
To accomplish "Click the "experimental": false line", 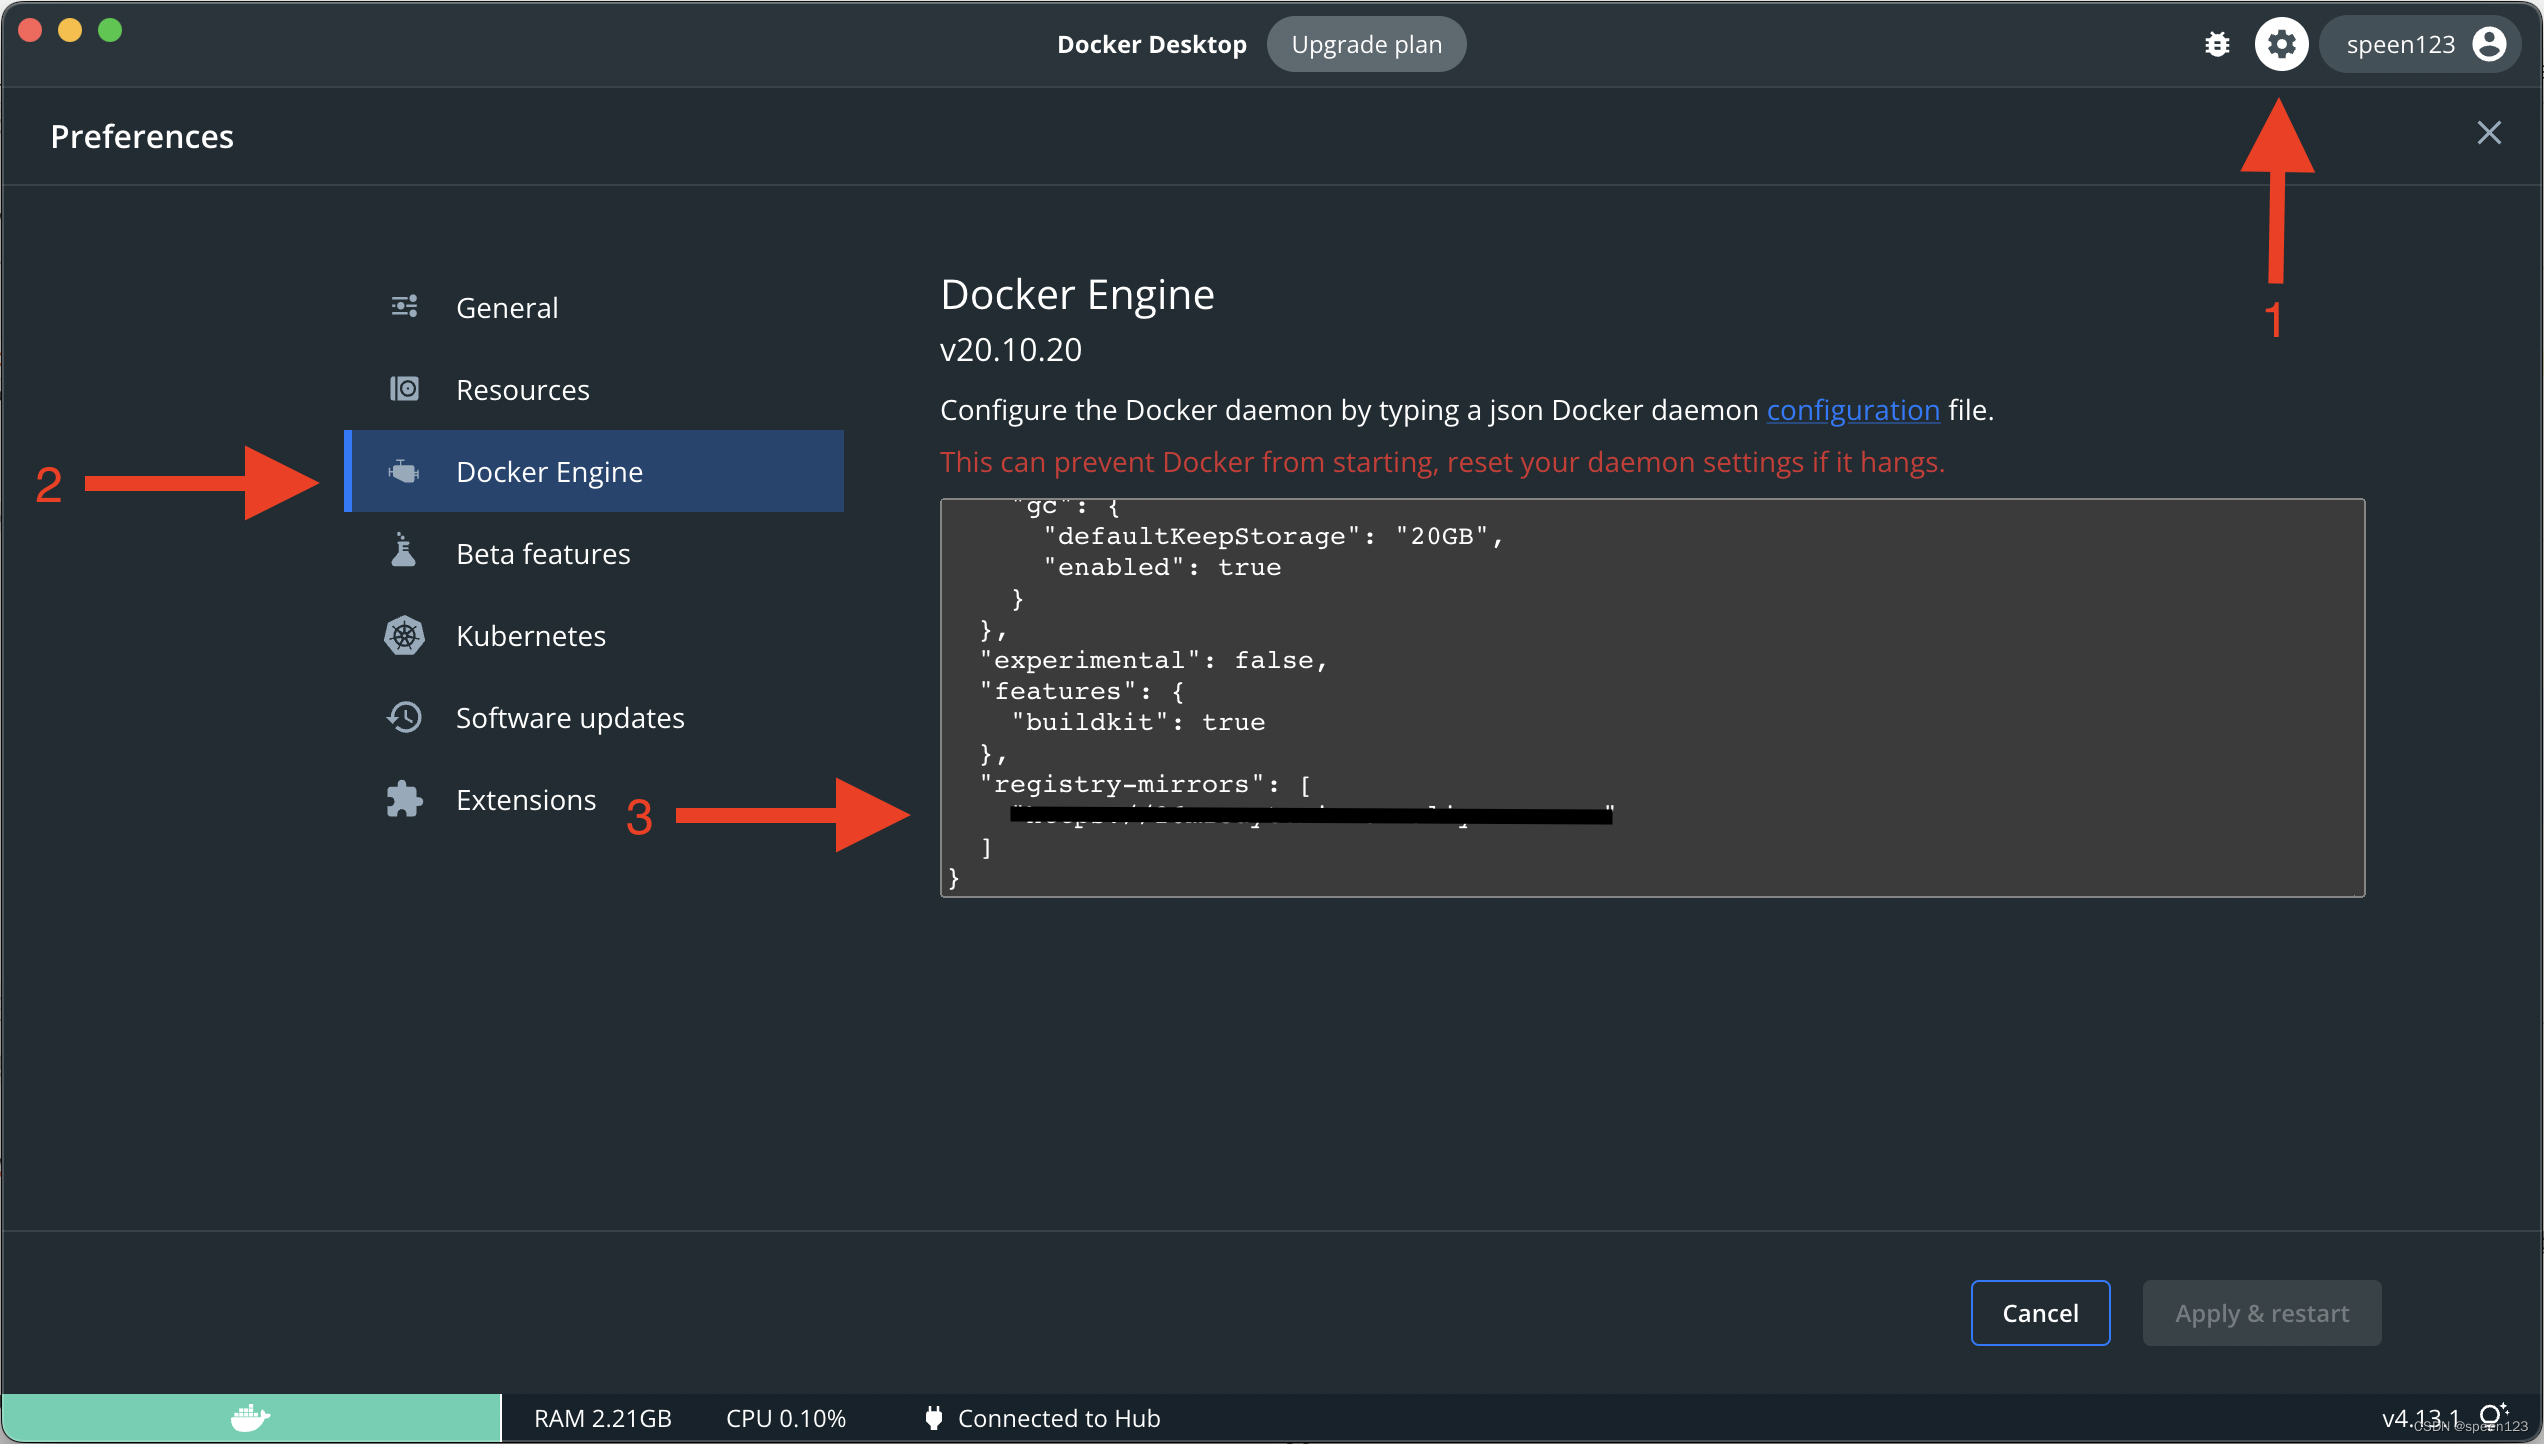I will (x=1153, y=660).
